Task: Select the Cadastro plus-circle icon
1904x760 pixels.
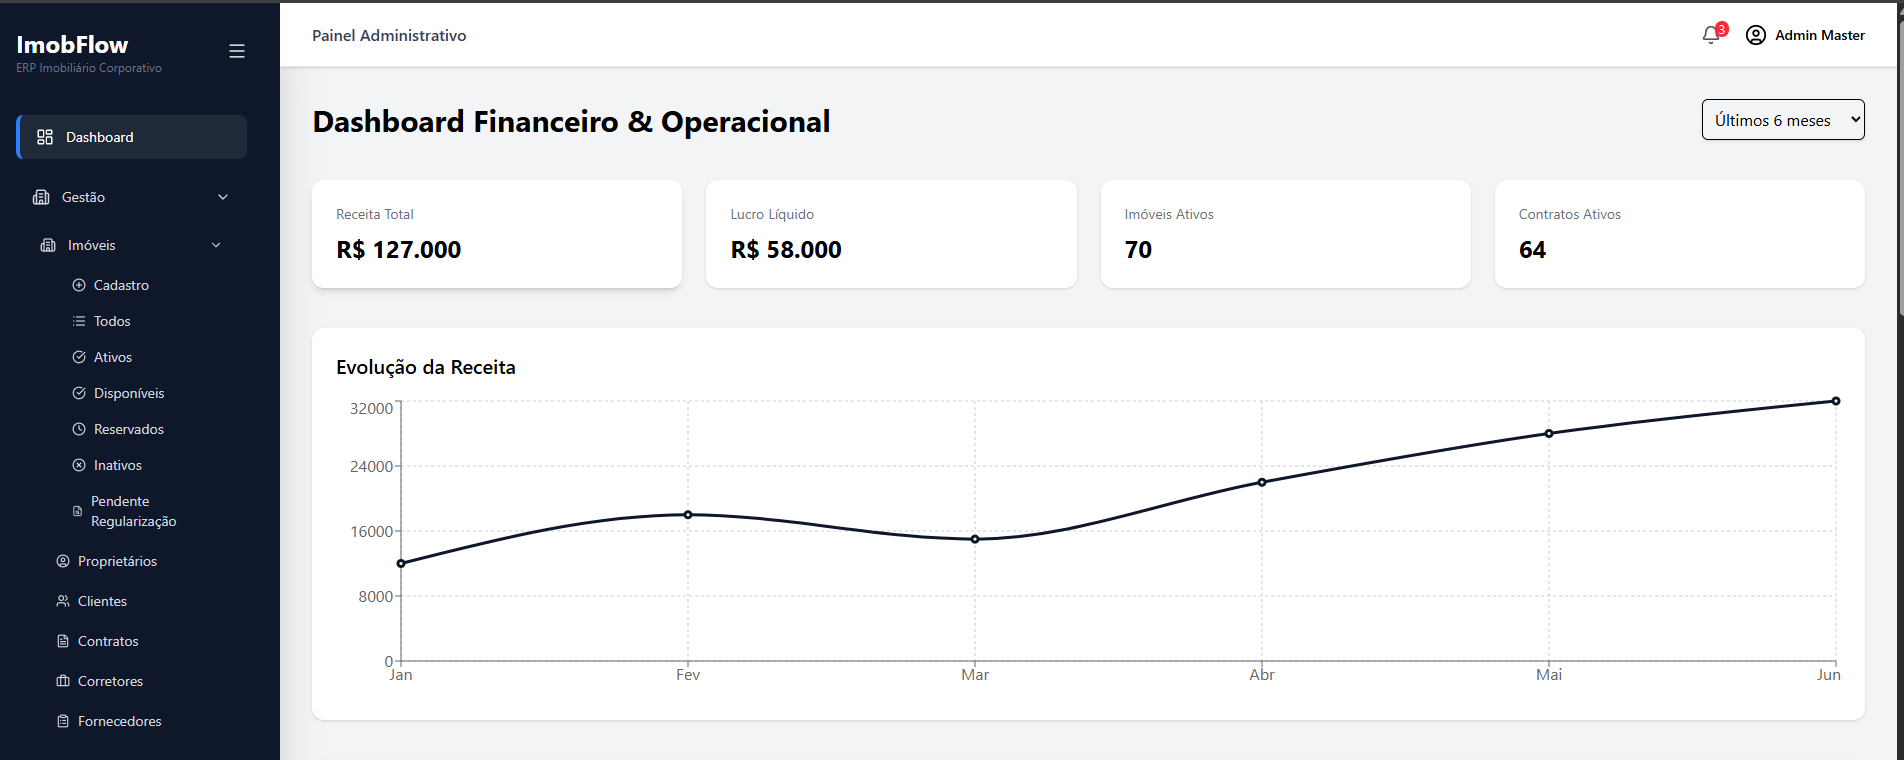Action: click(79, 285)
